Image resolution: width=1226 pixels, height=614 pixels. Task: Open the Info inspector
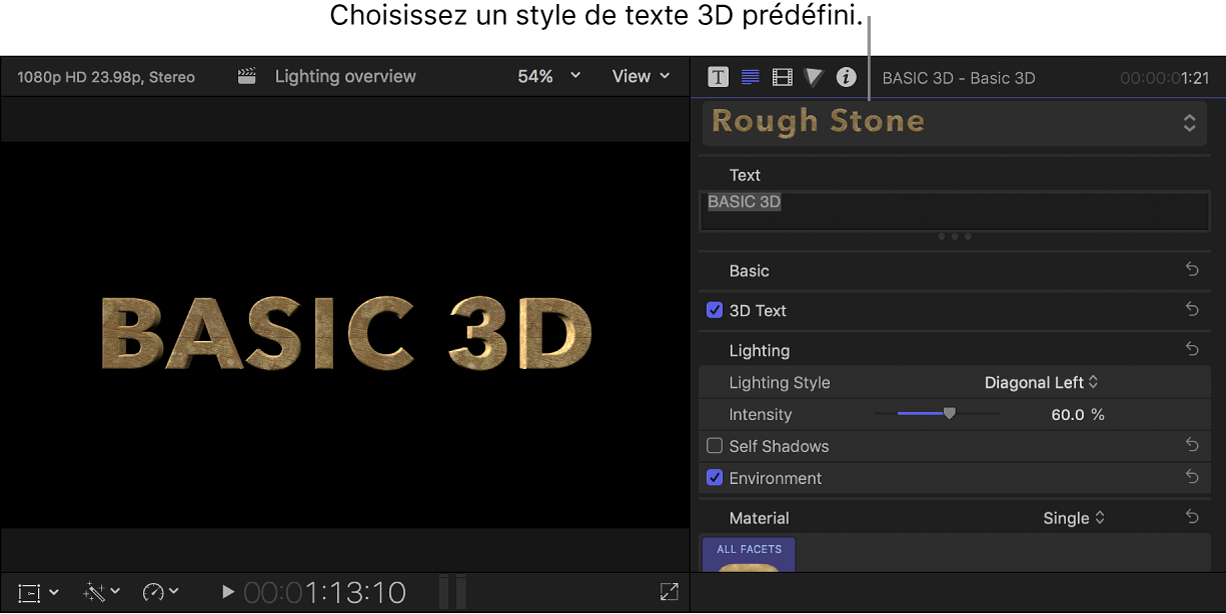845,76
